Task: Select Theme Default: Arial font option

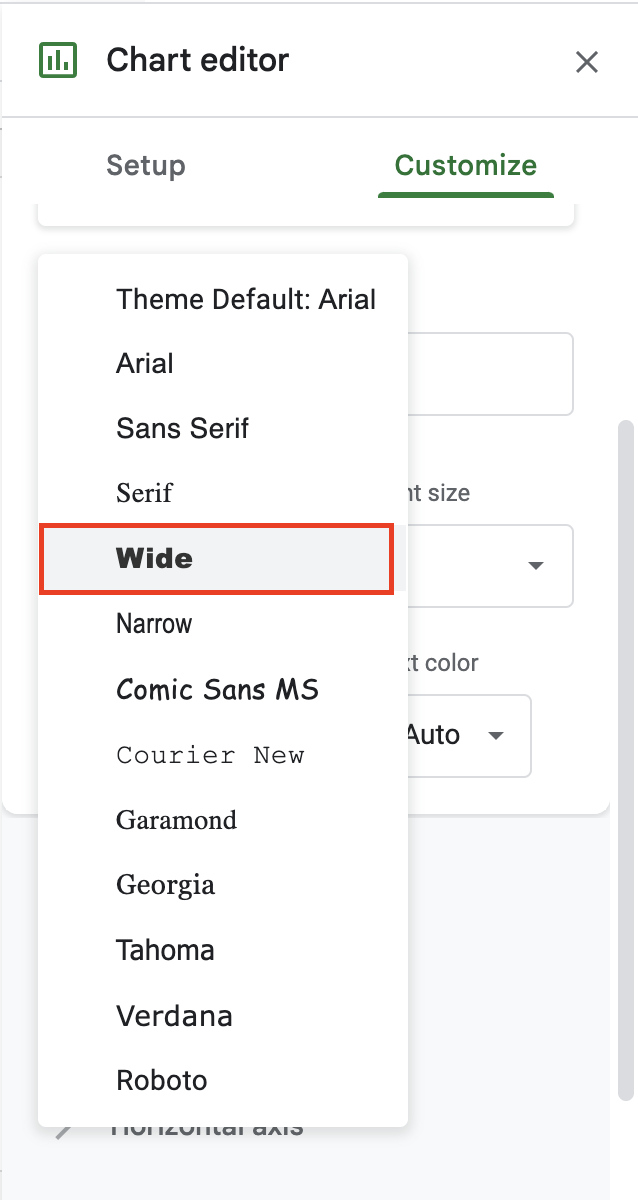Action: coord(246,299)
